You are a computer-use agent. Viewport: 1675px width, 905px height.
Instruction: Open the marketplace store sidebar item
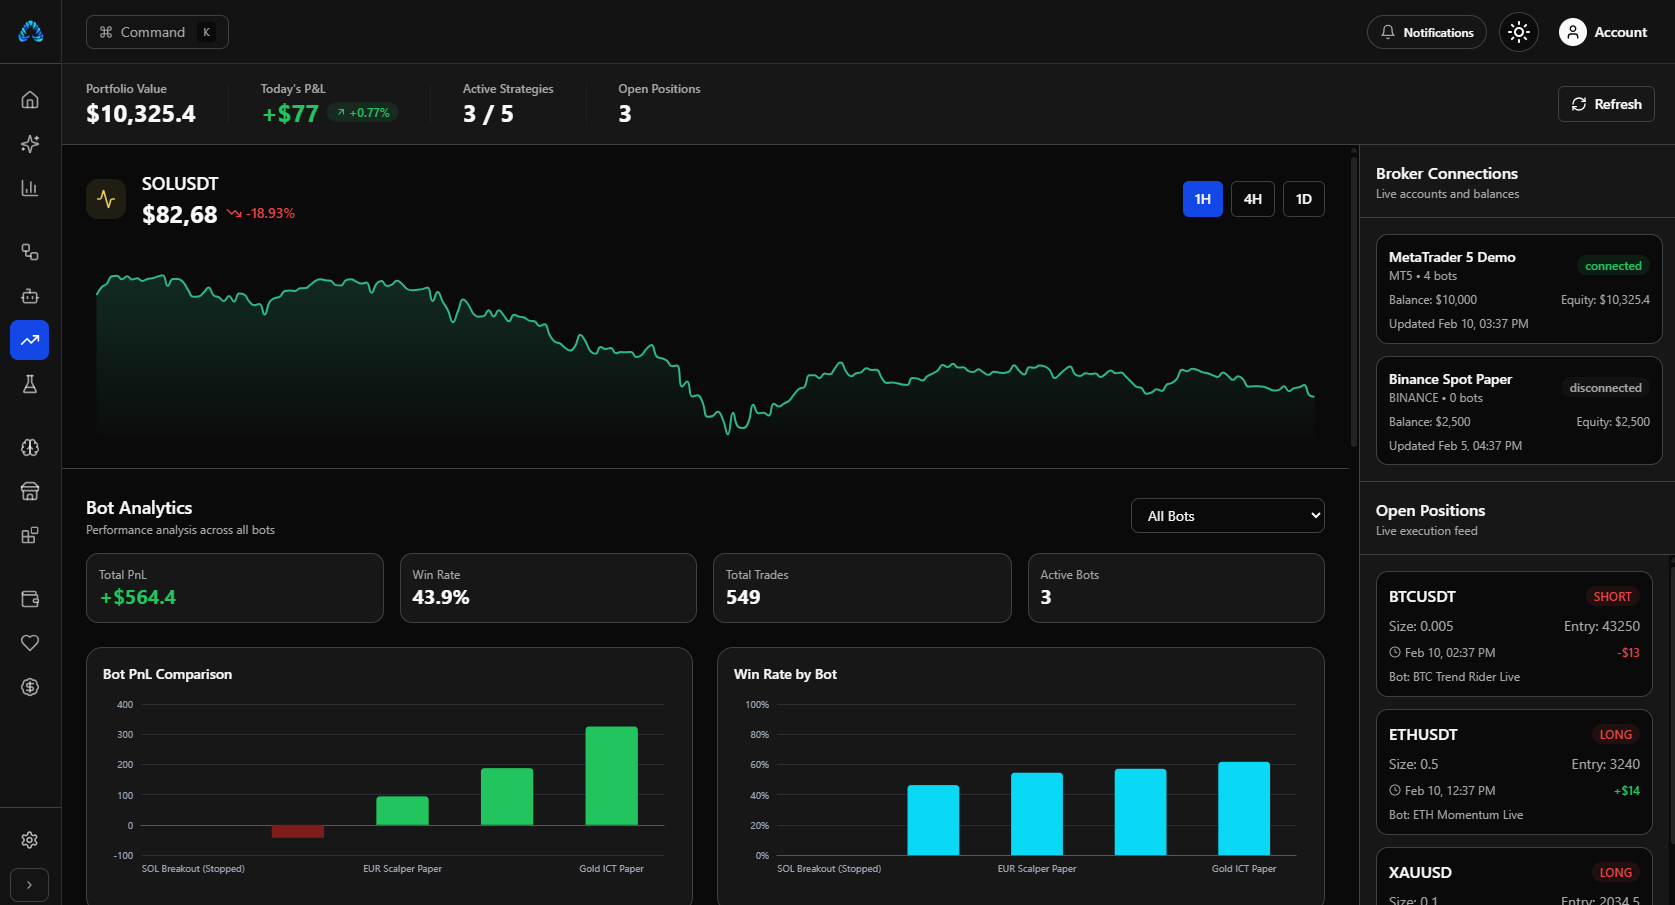pos(30,491)
